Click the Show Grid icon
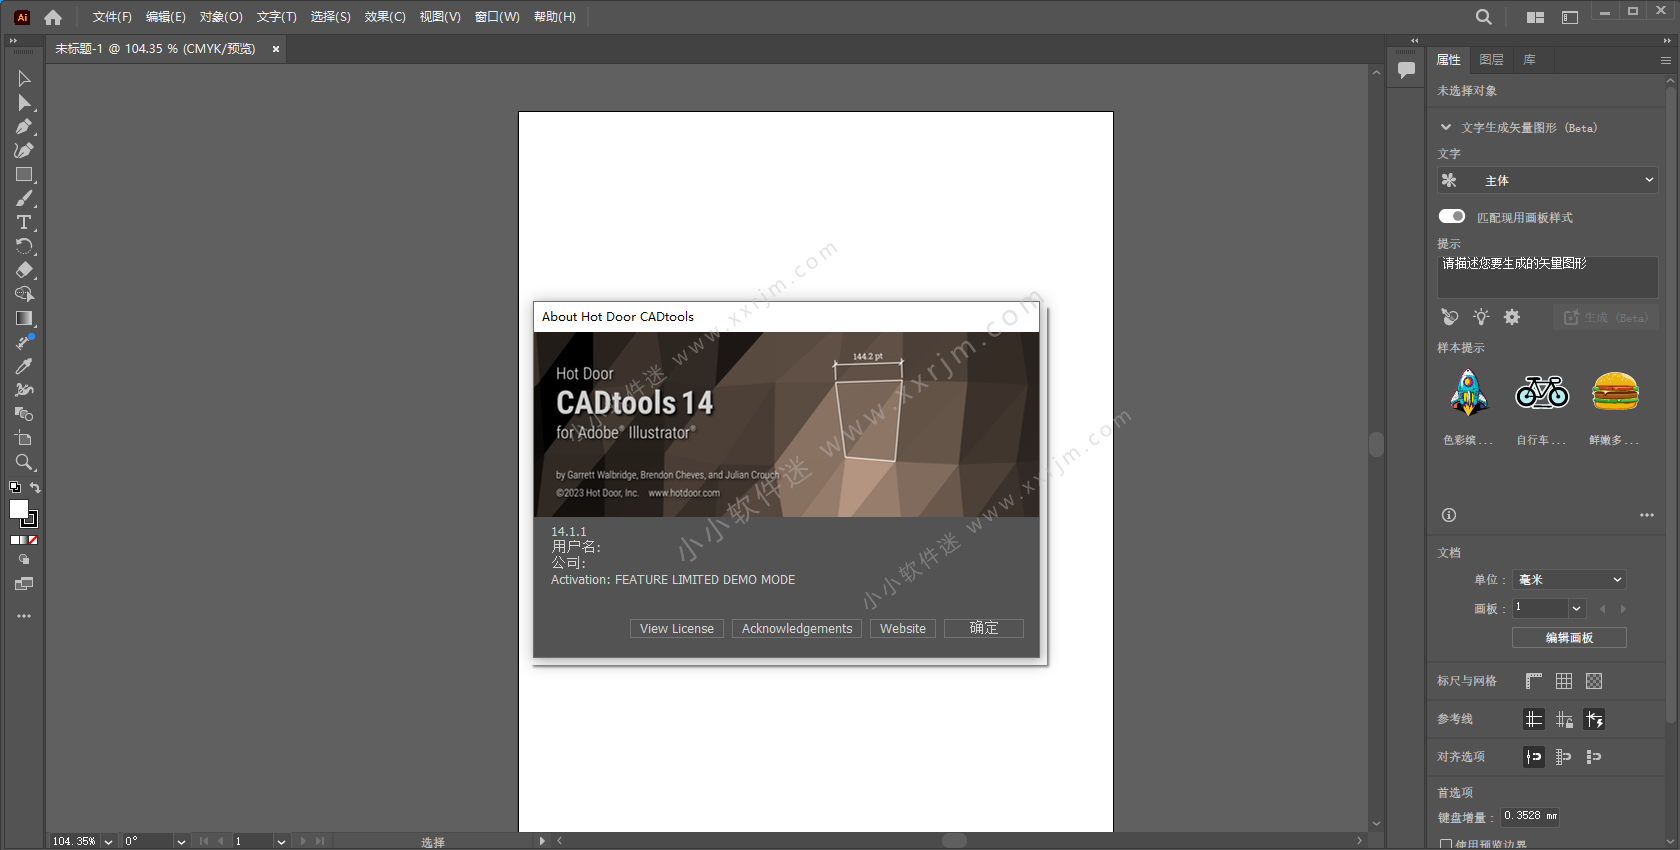Screen dimensions: 1680x850 coord(1564,681)
